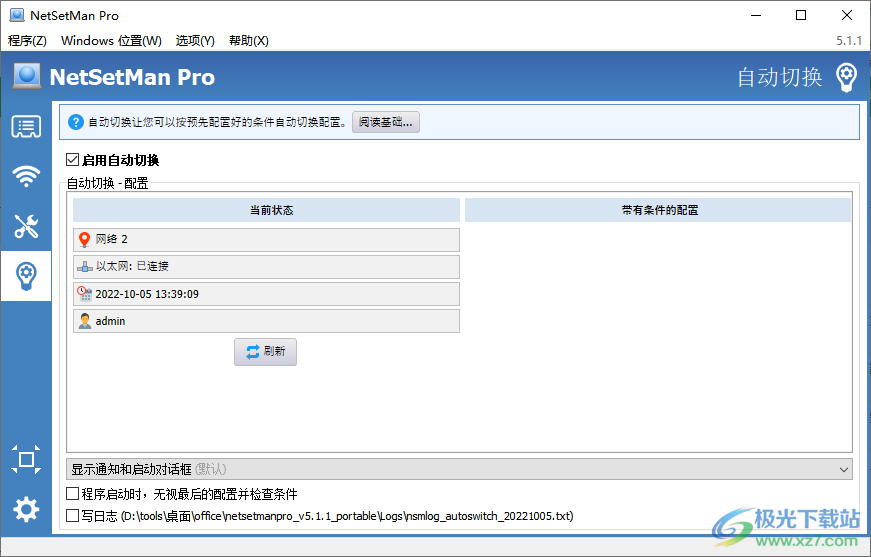The image size is (871, 557).
Task: Enable the 写日志 logging checkbox
Action: click(72, 516)
